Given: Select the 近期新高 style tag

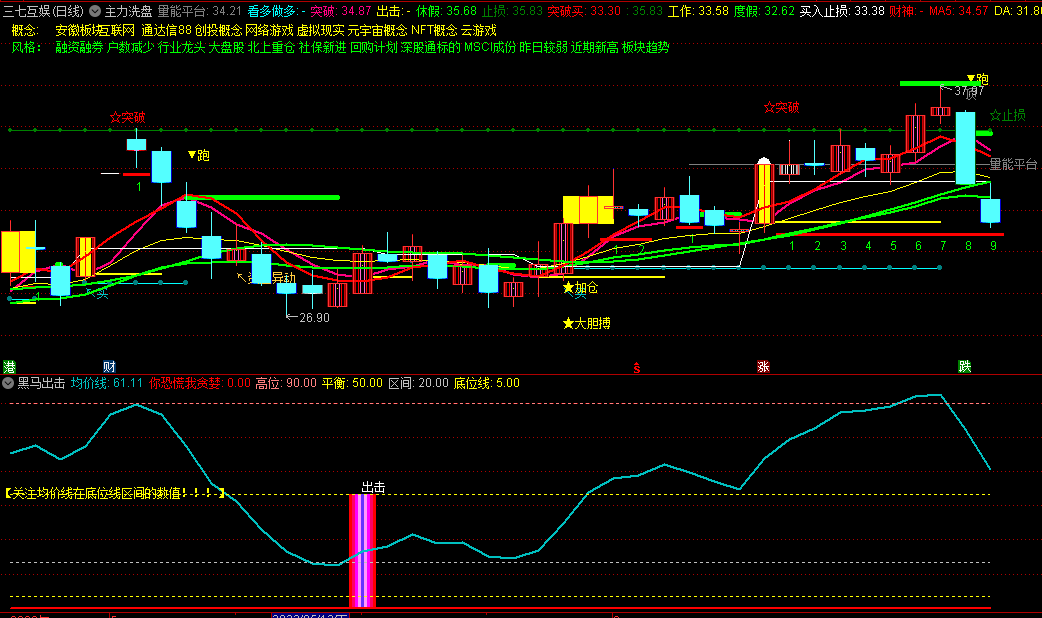Looking at the screenshot, I should pos(595,47).
